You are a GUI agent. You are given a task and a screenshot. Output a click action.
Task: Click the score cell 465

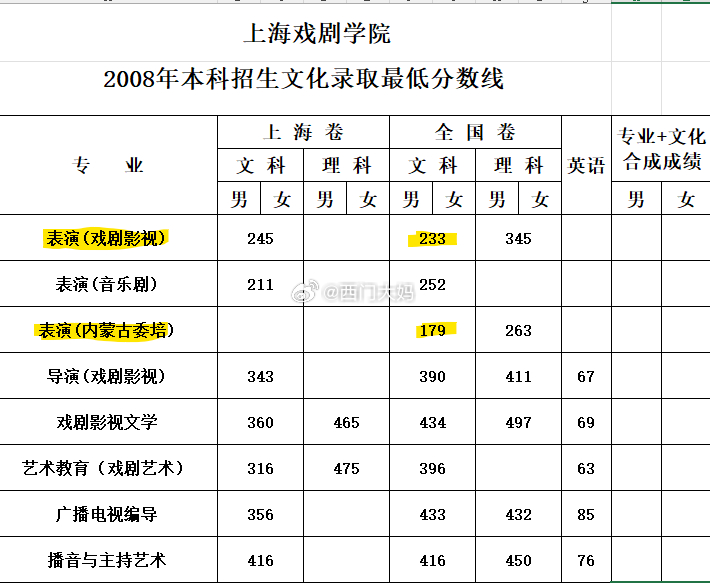pos(346,422)
